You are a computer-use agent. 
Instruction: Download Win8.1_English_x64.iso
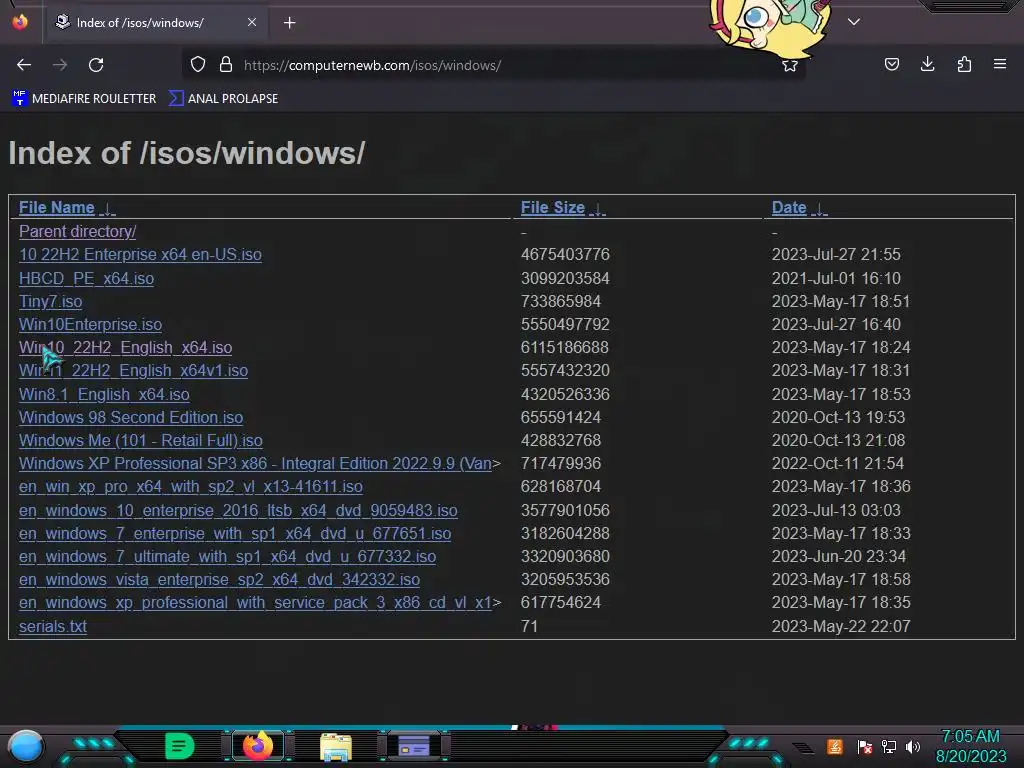104,394
